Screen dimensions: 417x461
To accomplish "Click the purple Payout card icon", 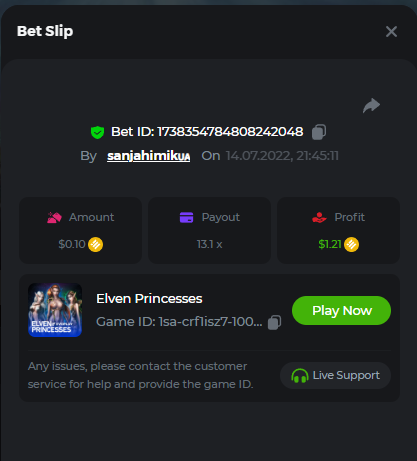I will click(x=186, y=217).
